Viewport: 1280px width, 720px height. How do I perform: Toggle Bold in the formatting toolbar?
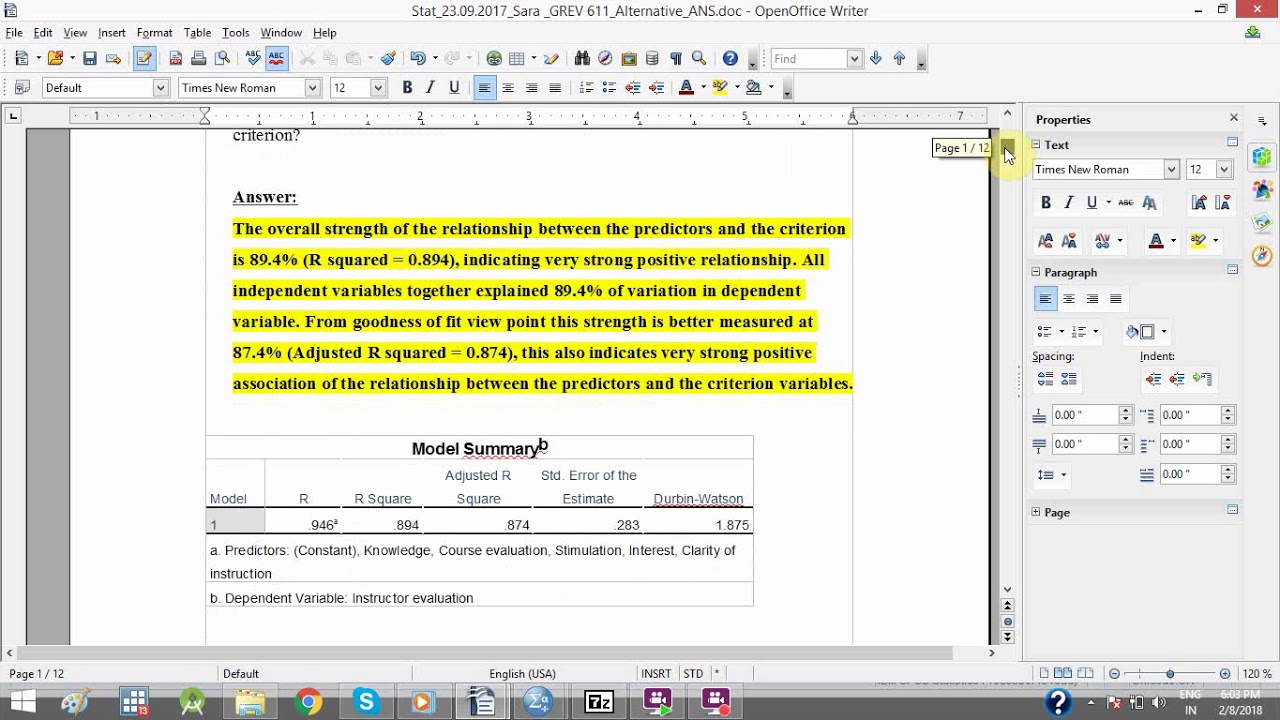pos(407,88)
